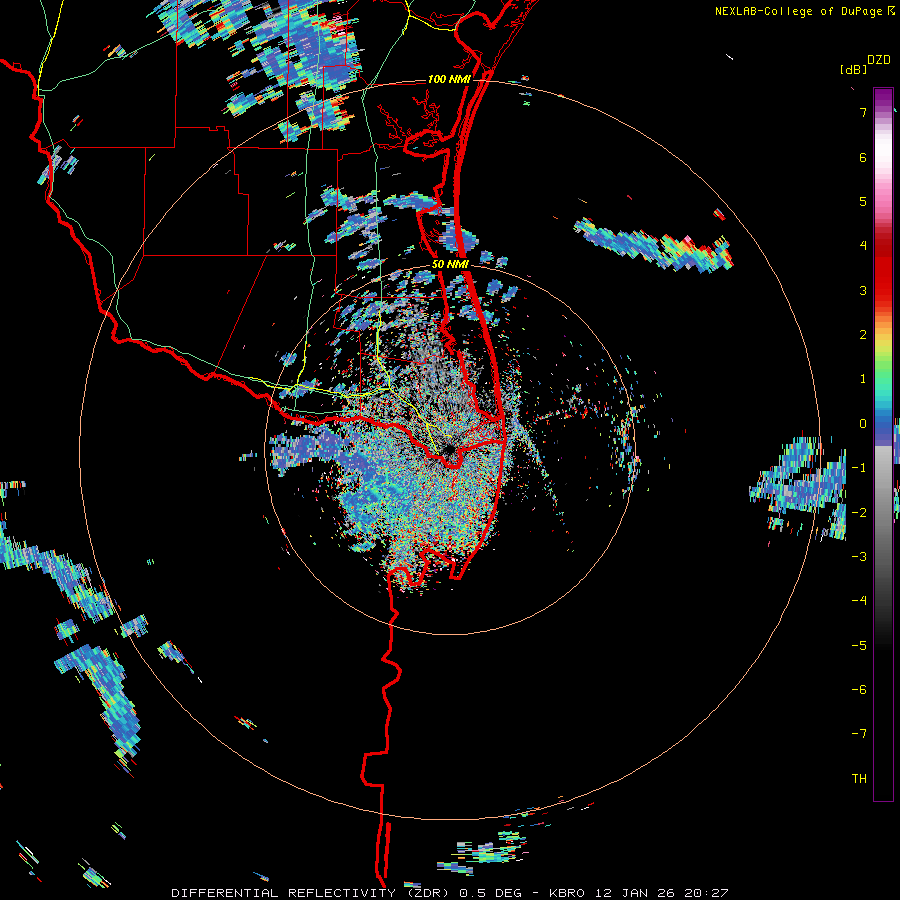Select the -3 dB tick label
Screen dimensions: 900x900
click(859, 557)
